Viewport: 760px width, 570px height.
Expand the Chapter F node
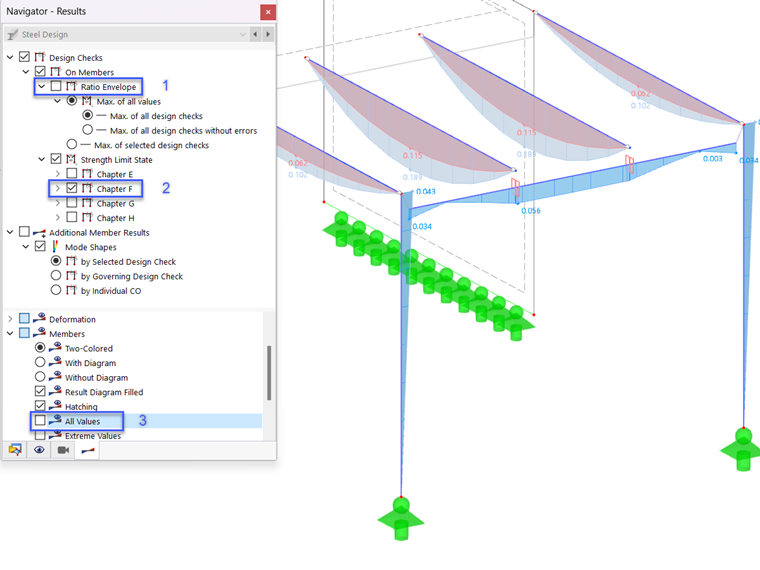57,188
